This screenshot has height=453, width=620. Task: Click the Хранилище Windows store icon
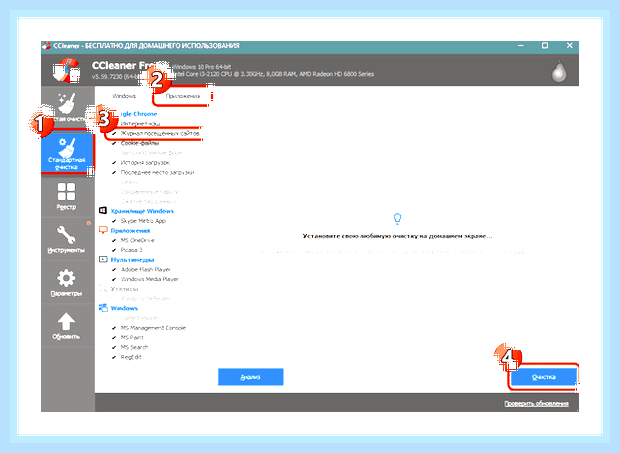point(103,211)
